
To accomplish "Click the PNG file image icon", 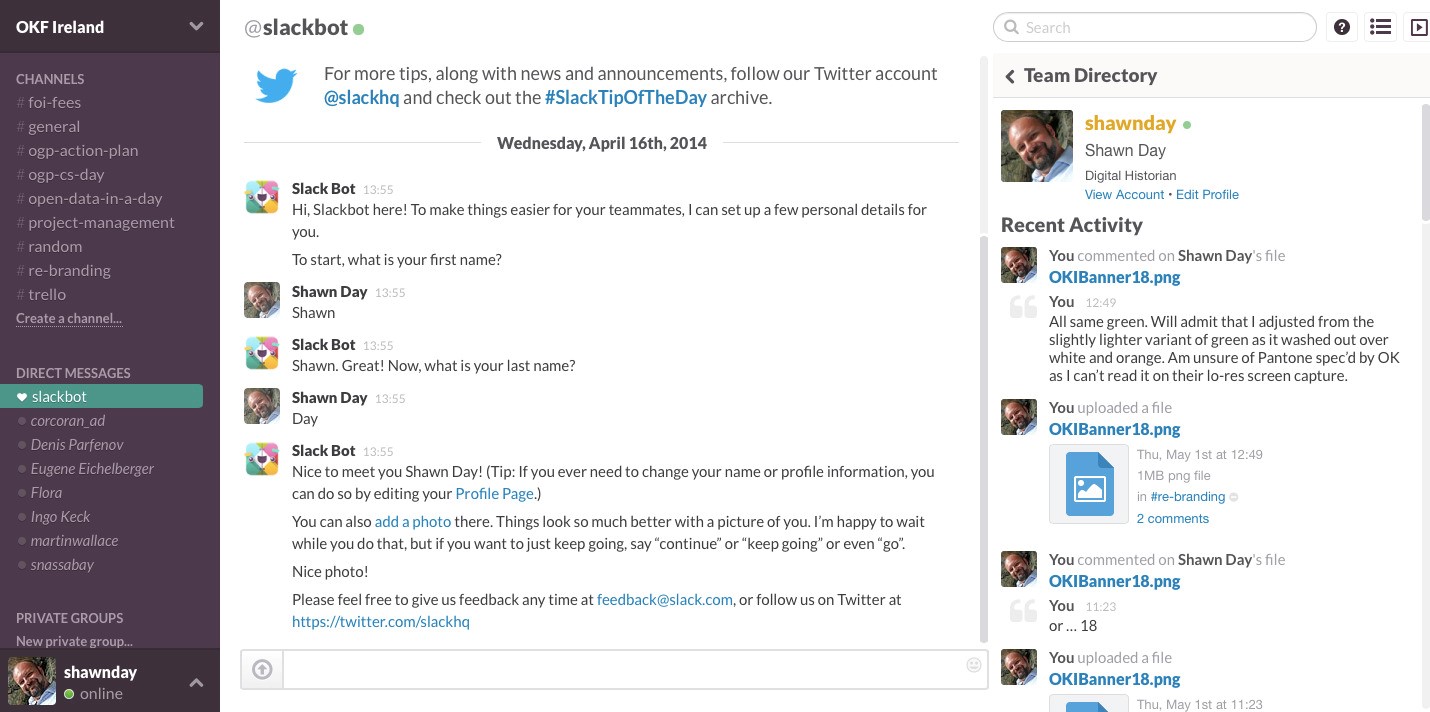I will coord(1088,484).
